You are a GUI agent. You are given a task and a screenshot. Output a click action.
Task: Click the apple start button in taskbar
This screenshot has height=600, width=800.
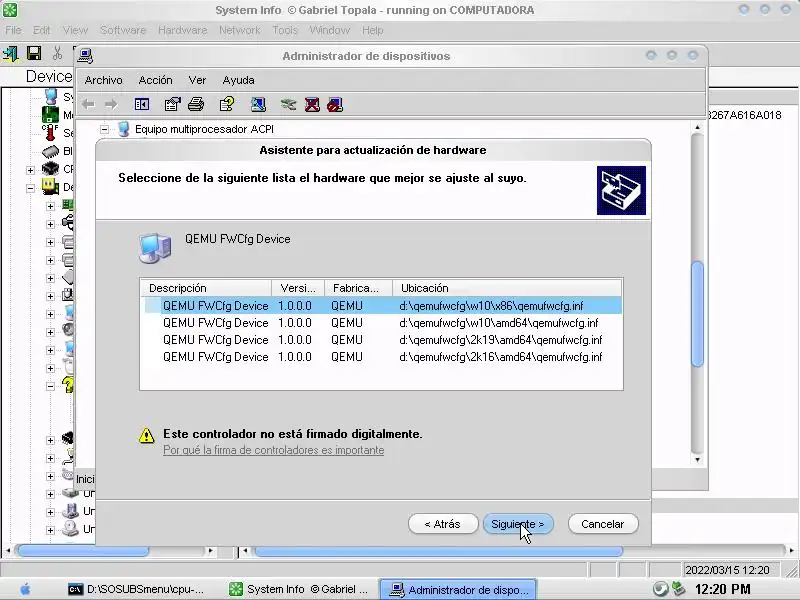[x=25, y=589]
